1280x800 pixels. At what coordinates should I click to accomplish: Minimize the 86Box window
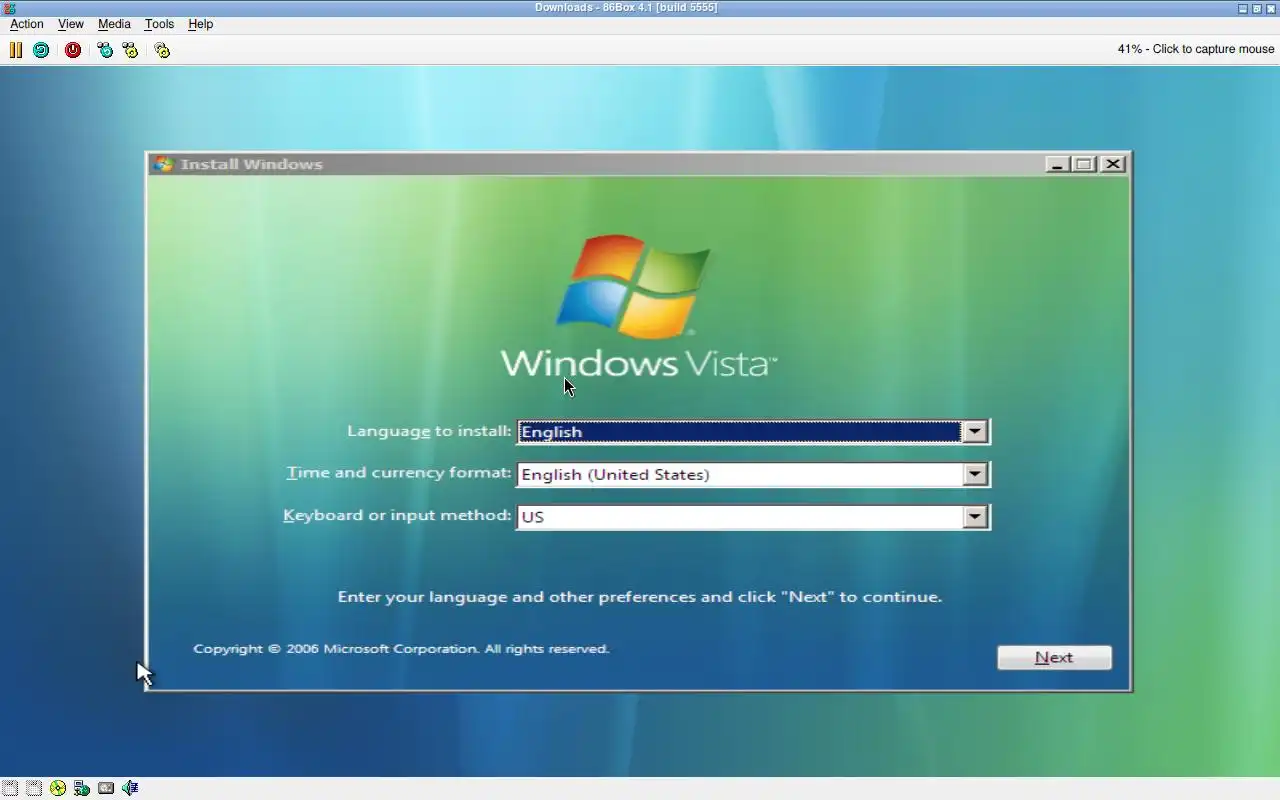1243,8
